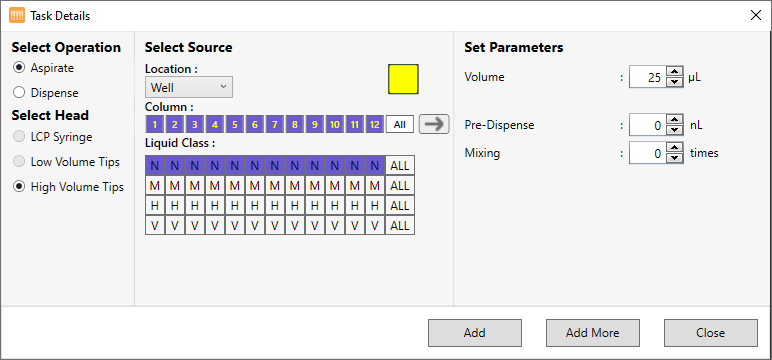Viewport: 772px width, 360px height.
Task: Select liquid class V for column 12
Action: pos(375,226)
